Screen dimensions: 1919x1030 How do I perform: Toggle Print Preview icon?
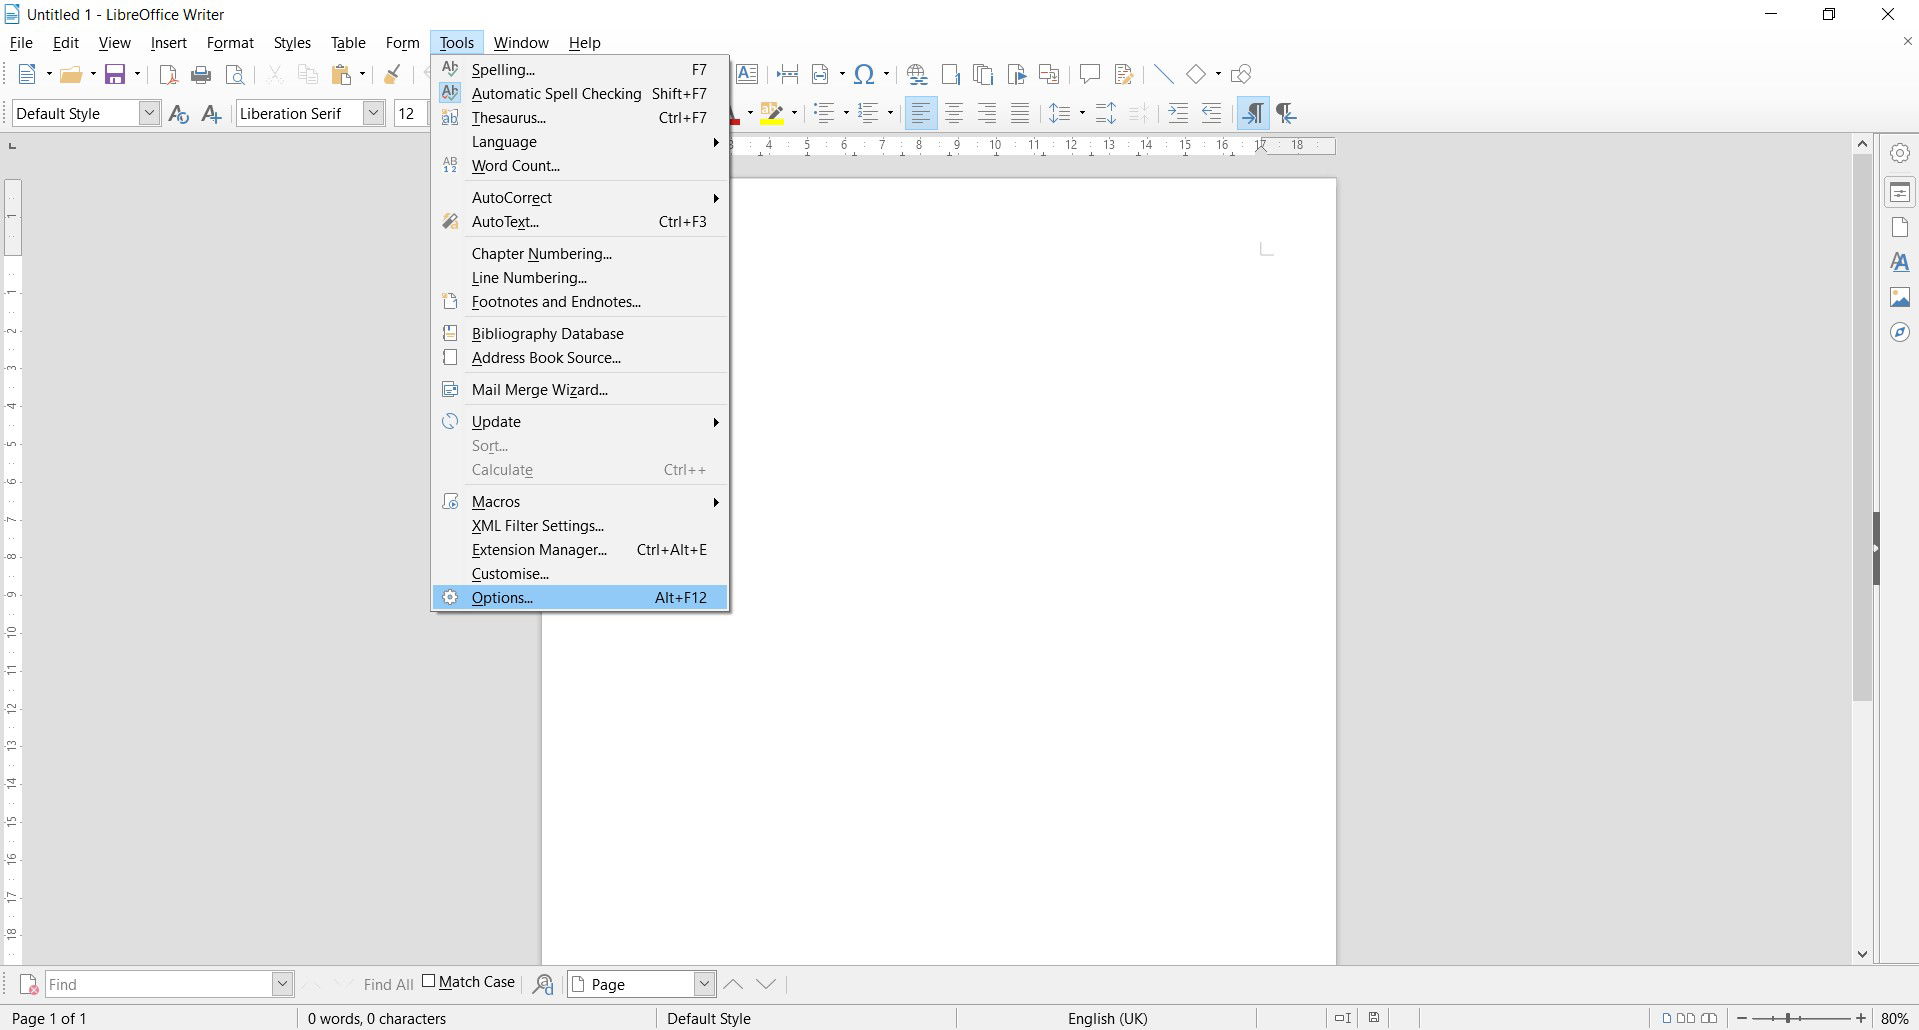coord(235,74)
